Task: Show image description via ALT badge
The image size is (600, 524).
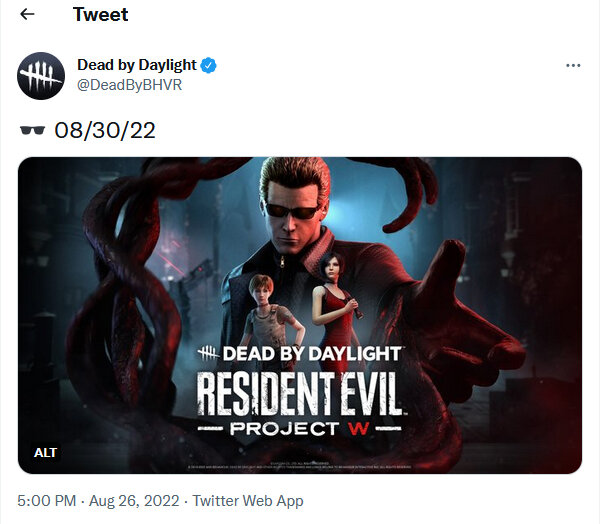Action: (45, 452)
